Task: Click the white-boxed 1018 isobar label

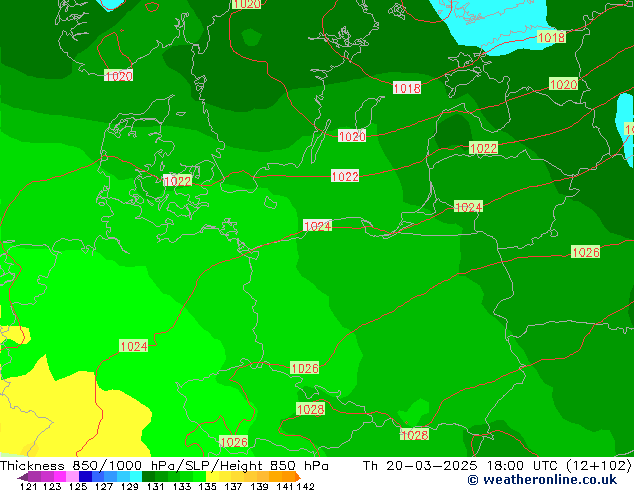Action: [407, 88]
